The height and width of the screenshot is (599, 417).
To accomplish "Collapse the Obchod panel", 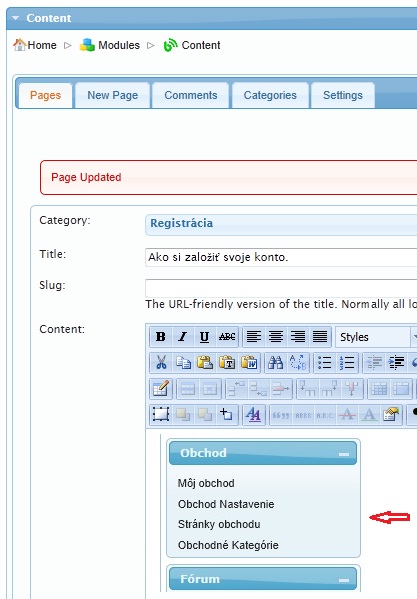I will 344,454.
